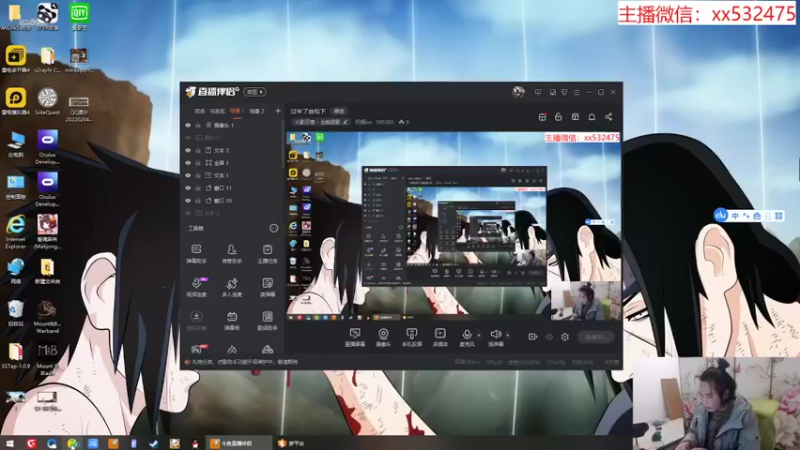Image resolution: width=800 pixels, height=450 pixels.
Task: Toggle visibility of 文本 1 source
Action: click(x=188, y=176)
